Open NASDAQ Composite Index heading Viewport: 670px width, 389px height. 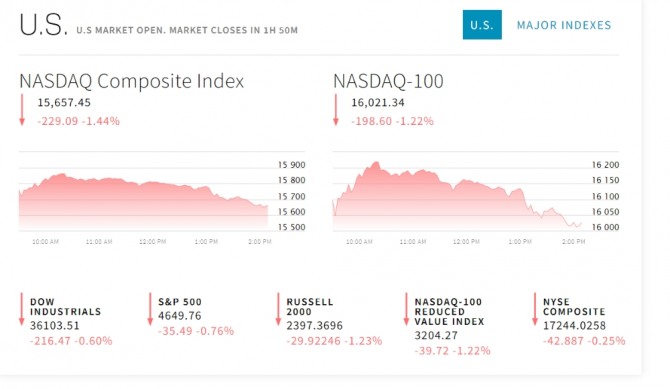pyautogui.click(x=132, y=81)
